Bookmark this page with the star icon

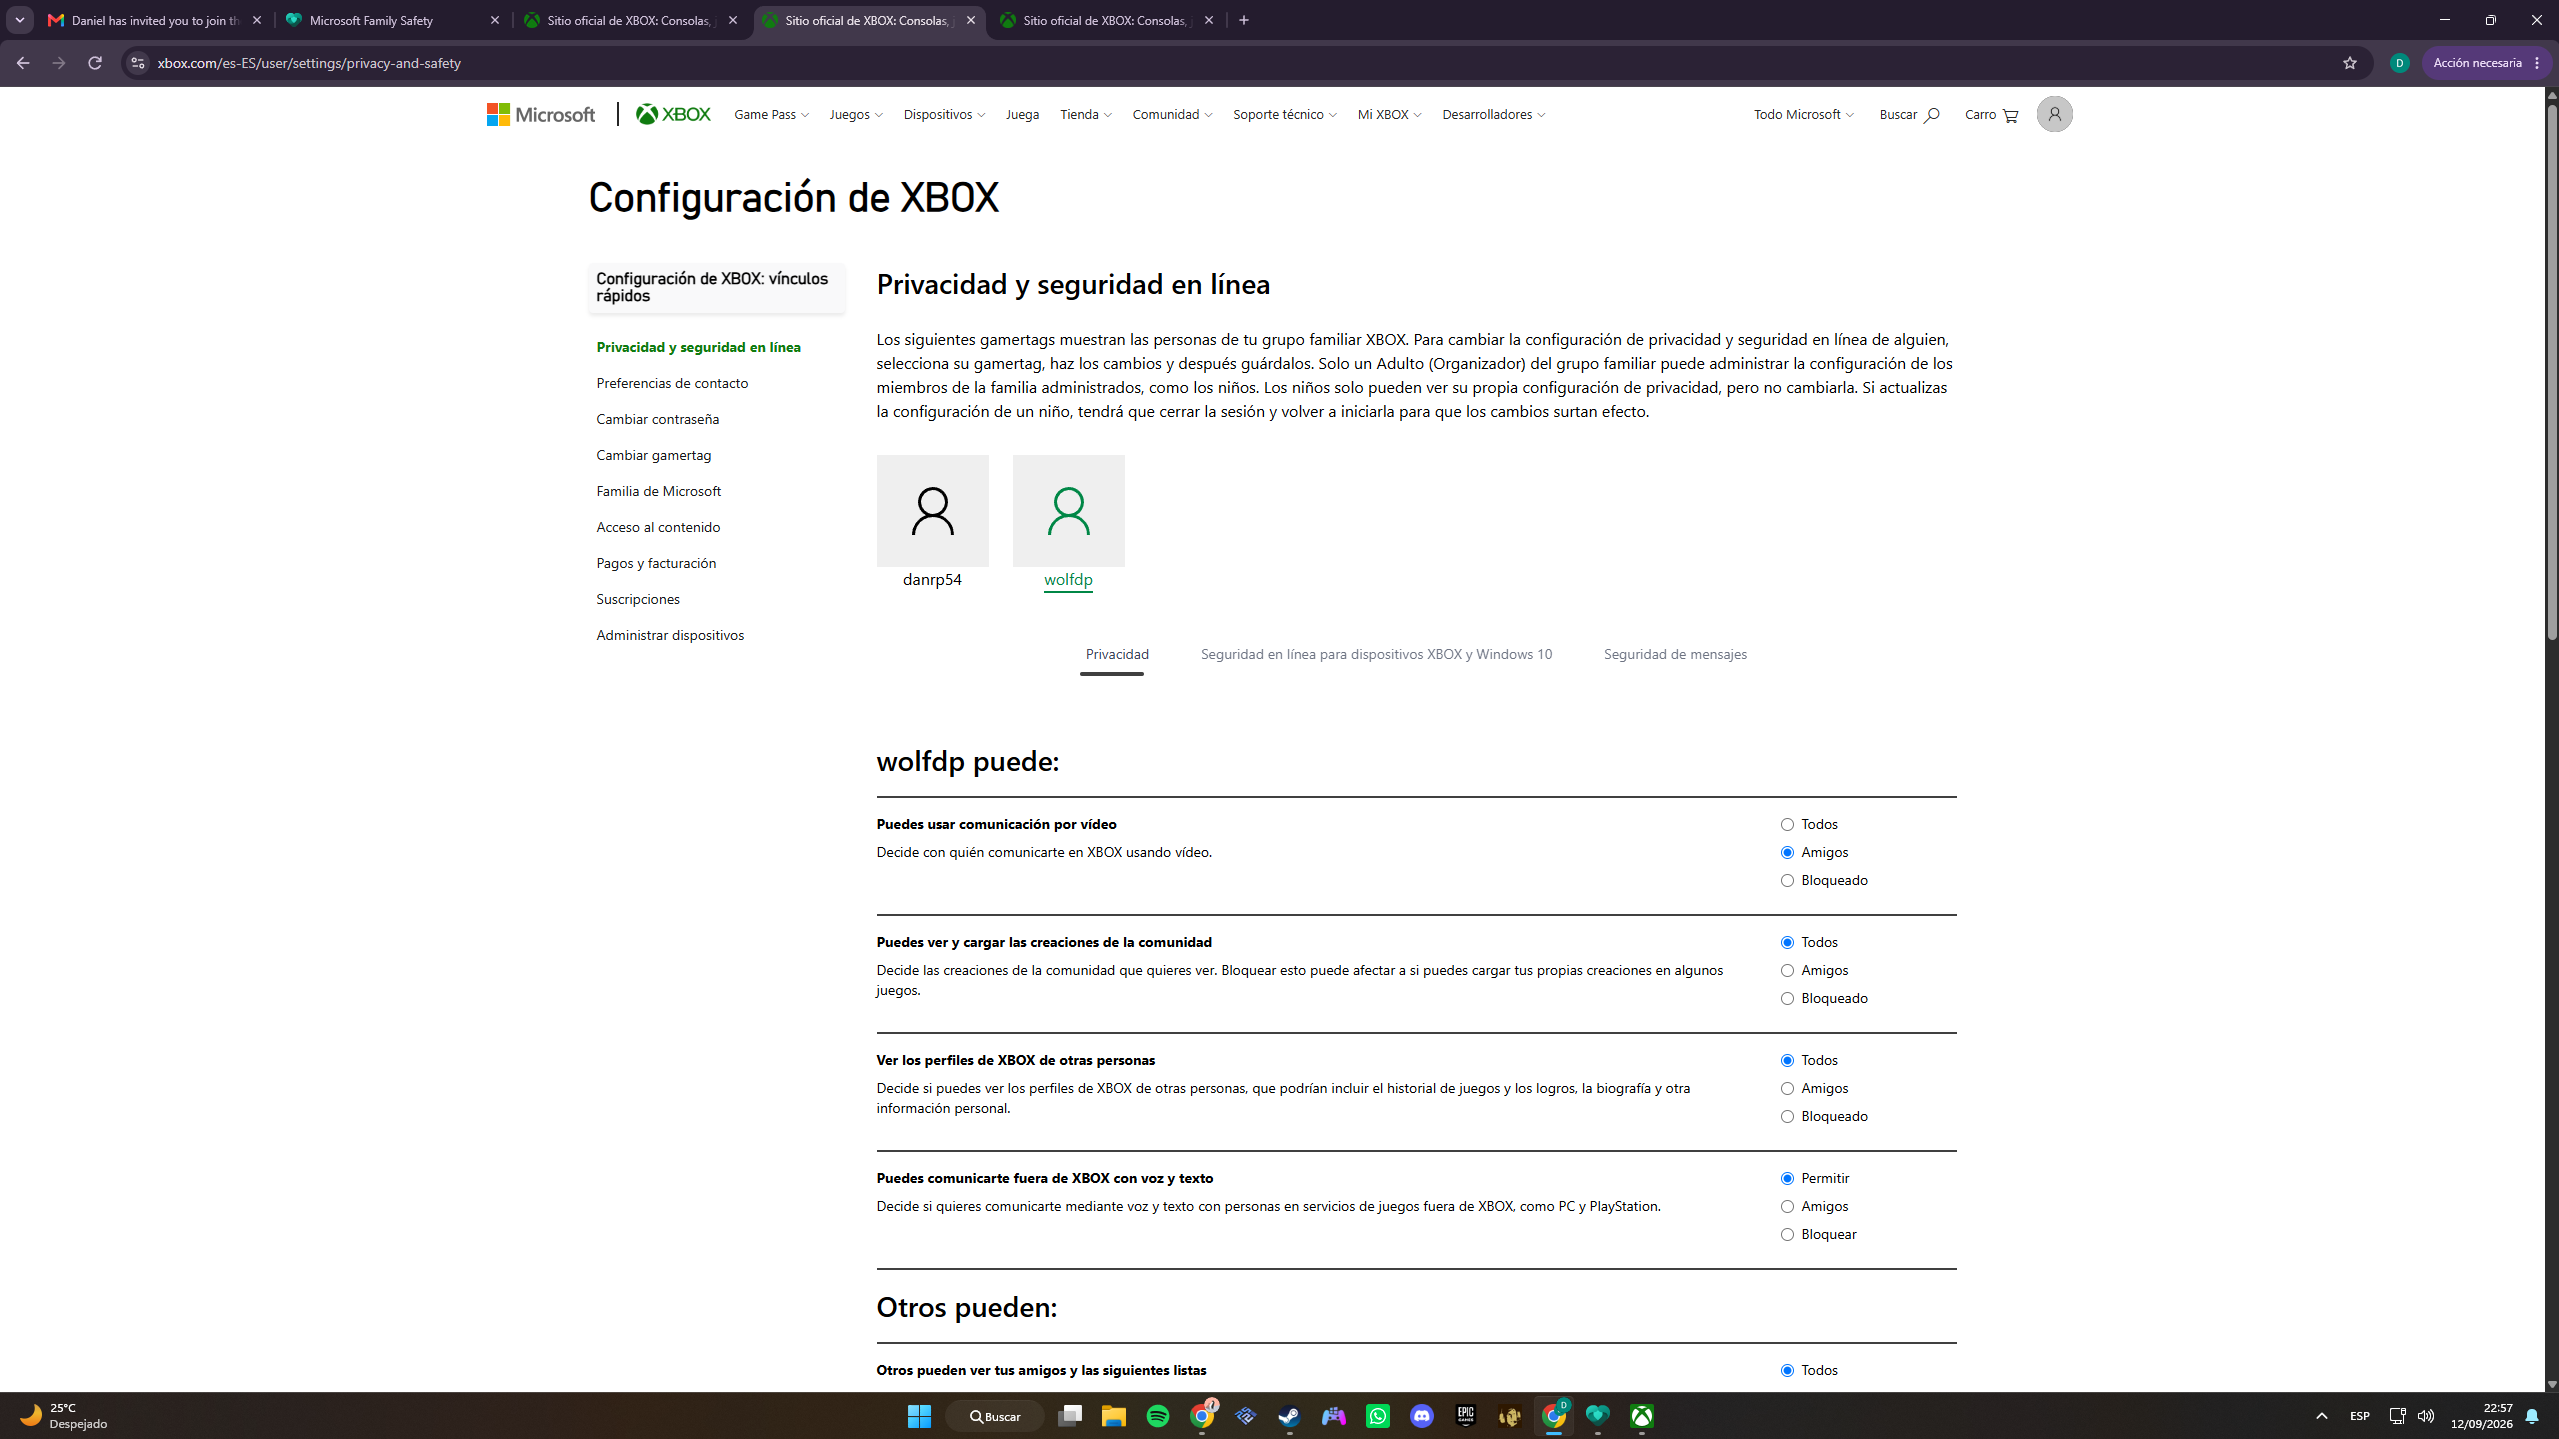pyautogui.click(x=2349, y=63)
